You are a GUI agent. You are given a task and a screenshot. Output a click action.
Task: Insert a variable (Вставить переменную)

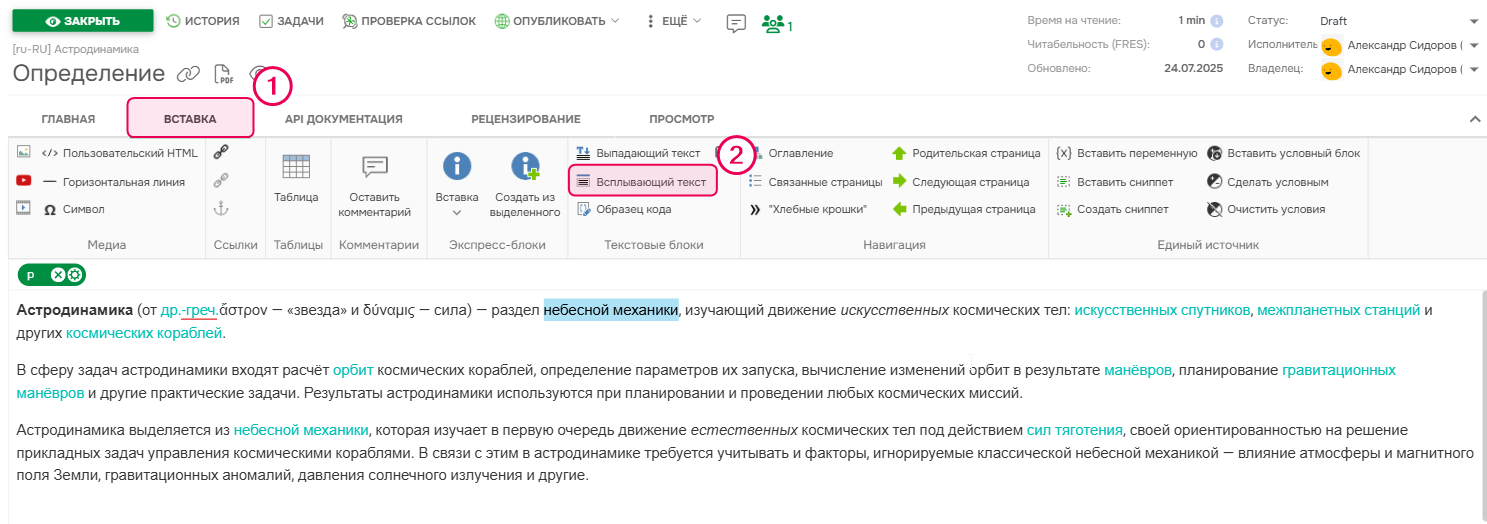(x=1127, y=153)
